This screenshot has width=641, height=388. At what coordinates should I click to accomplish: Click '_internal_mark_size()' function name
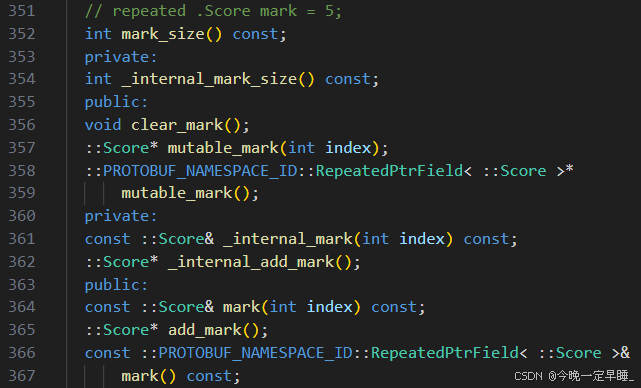point(218,79)
